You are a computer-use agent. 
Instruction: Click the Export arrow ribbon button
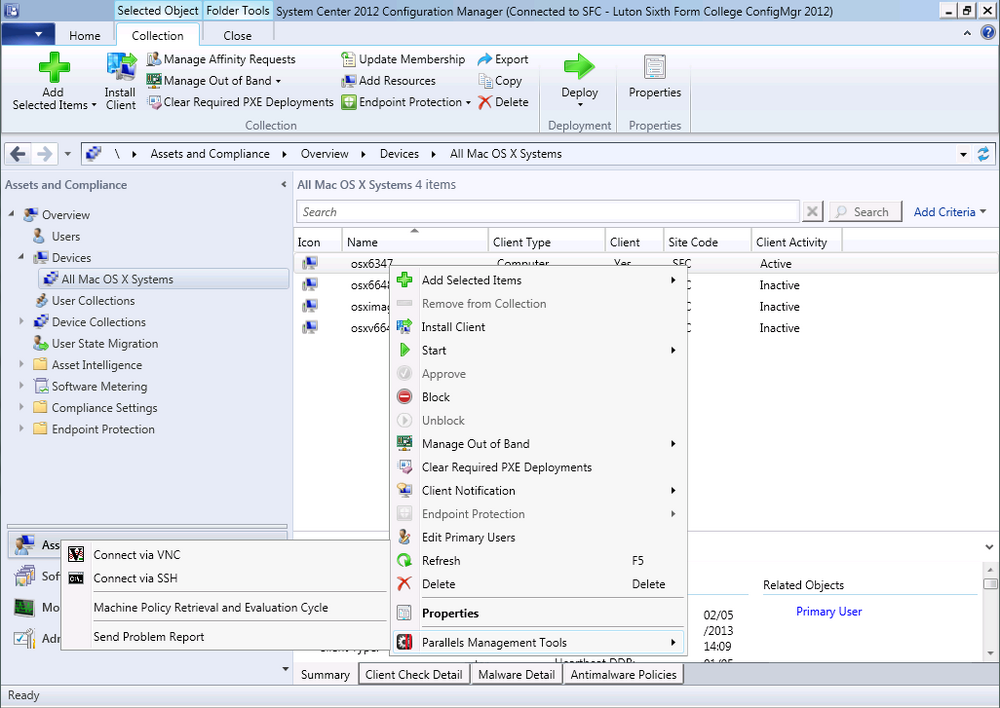[x=503, y=59]
